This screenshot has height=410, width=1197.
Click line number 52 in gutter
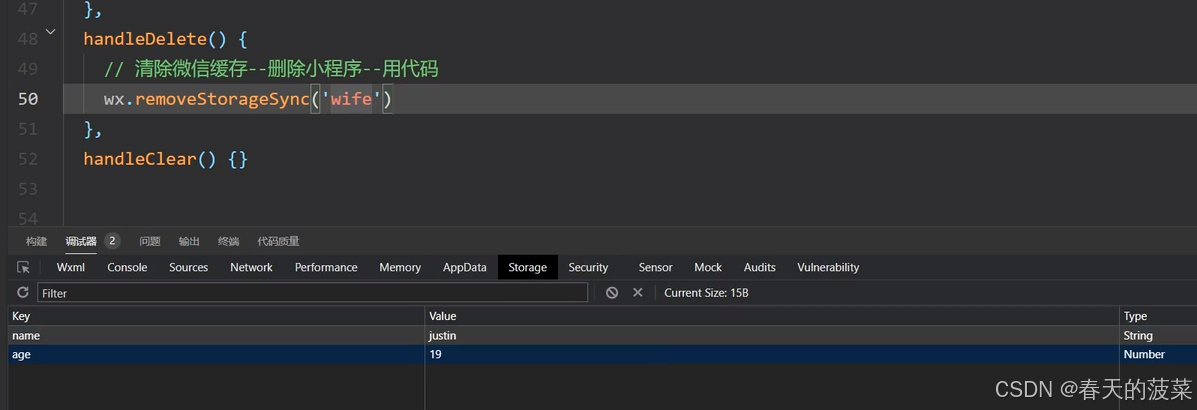[x=27, y=160]
